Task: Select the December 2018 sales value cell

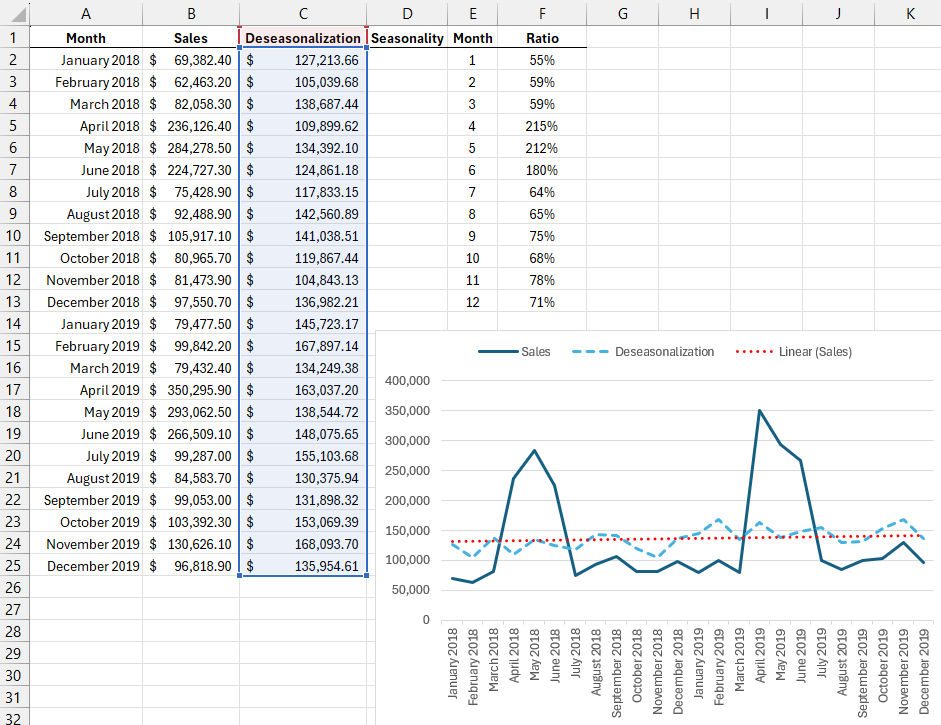Action: point(191,302)
